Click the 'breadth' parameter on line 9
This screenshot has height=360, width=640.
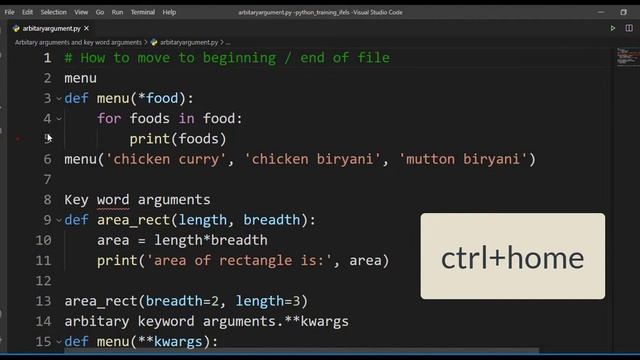pos(271,220)
